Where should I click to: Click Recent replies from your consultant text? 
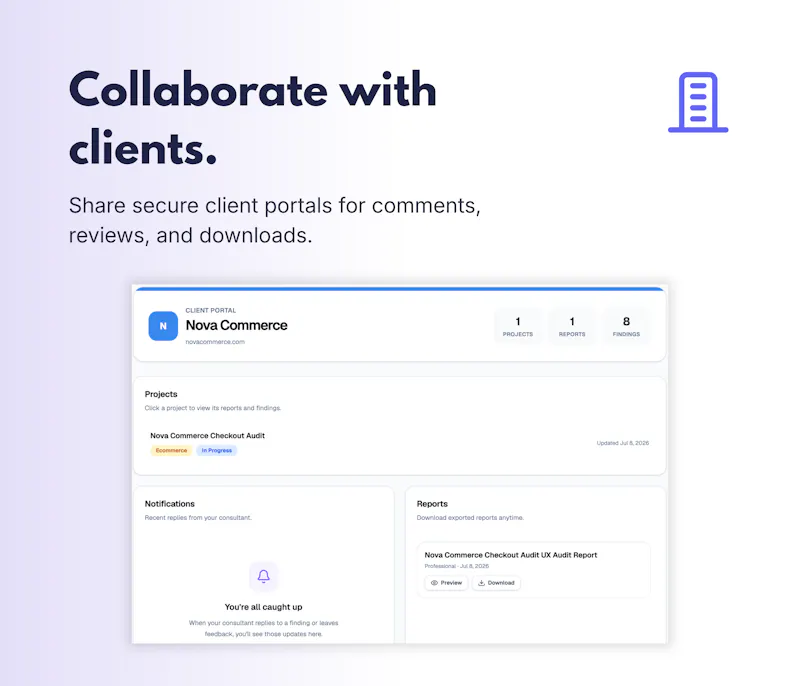198,518
